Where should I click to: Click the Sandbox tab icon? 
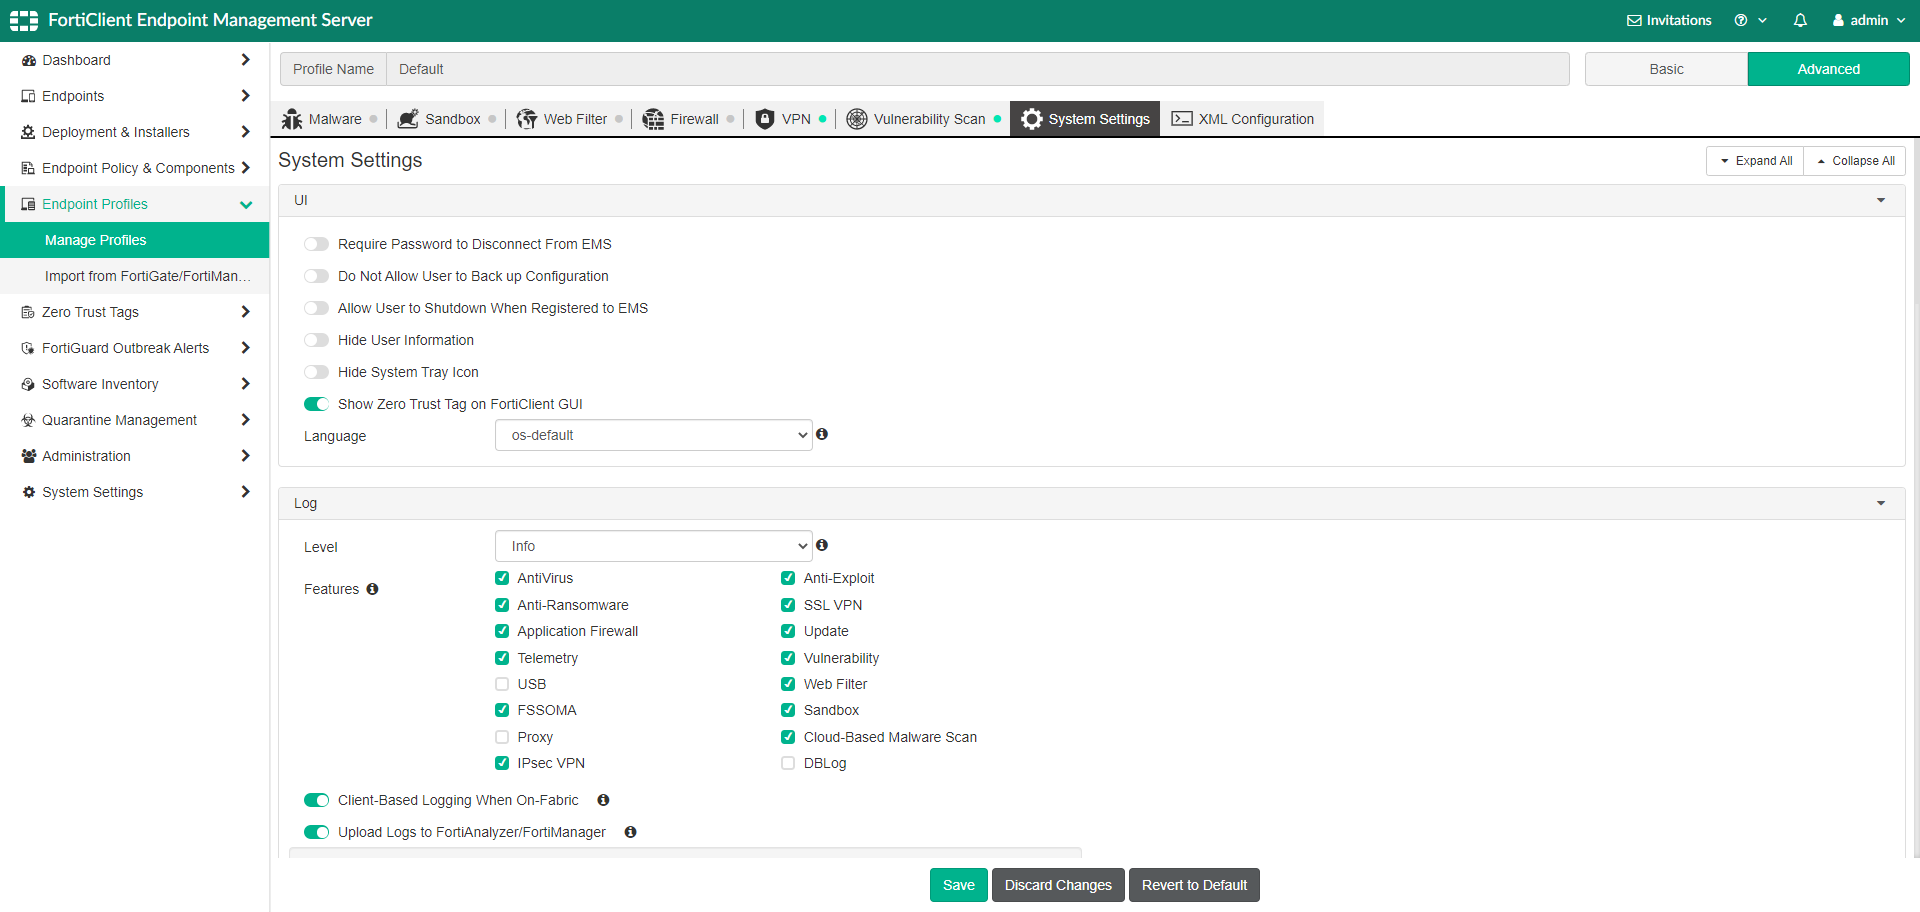pyautogui.click(x=408, y=119)
